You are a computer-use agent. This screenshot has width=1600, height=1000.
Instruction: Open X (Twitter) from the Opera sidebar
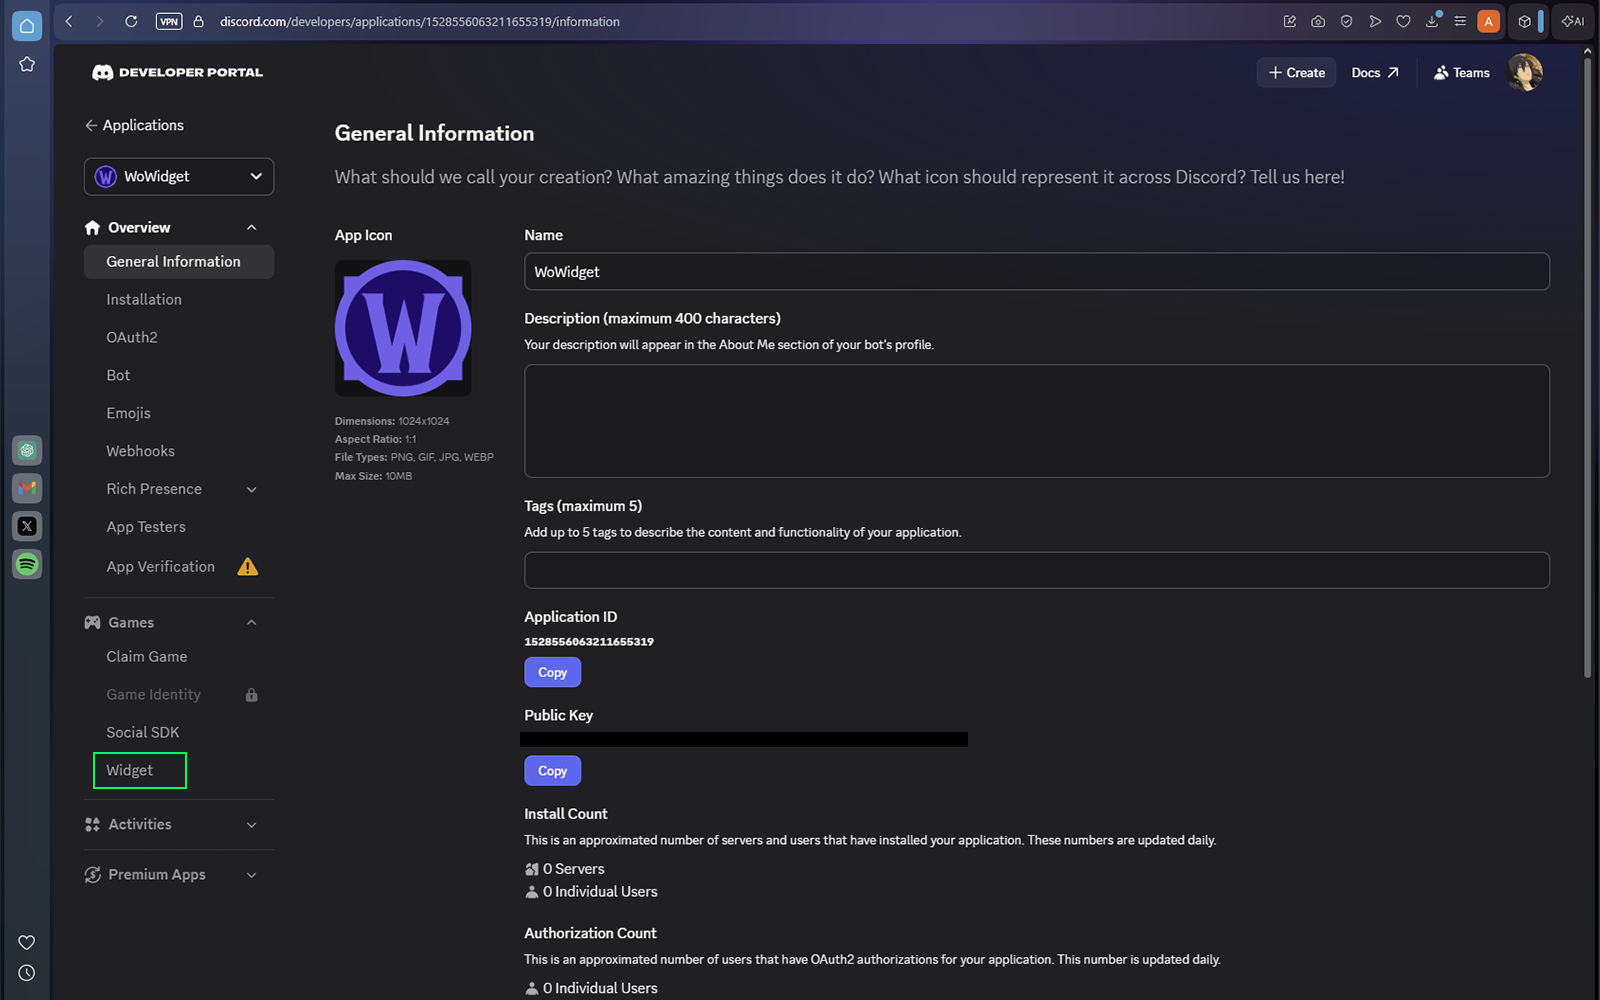pyautogui.click(x=27, y=526)
